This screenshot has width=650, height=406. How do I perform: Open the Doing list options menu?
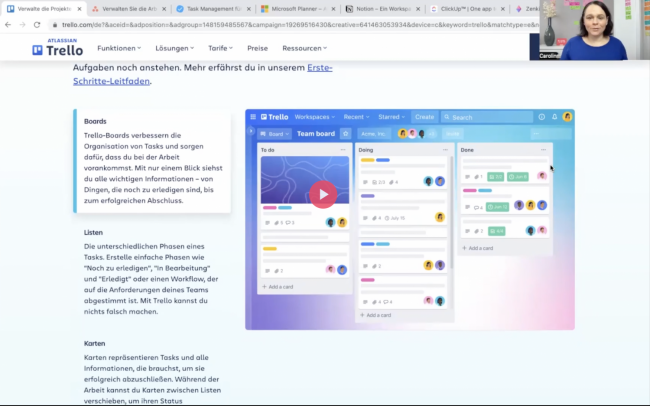click(445, 150)
